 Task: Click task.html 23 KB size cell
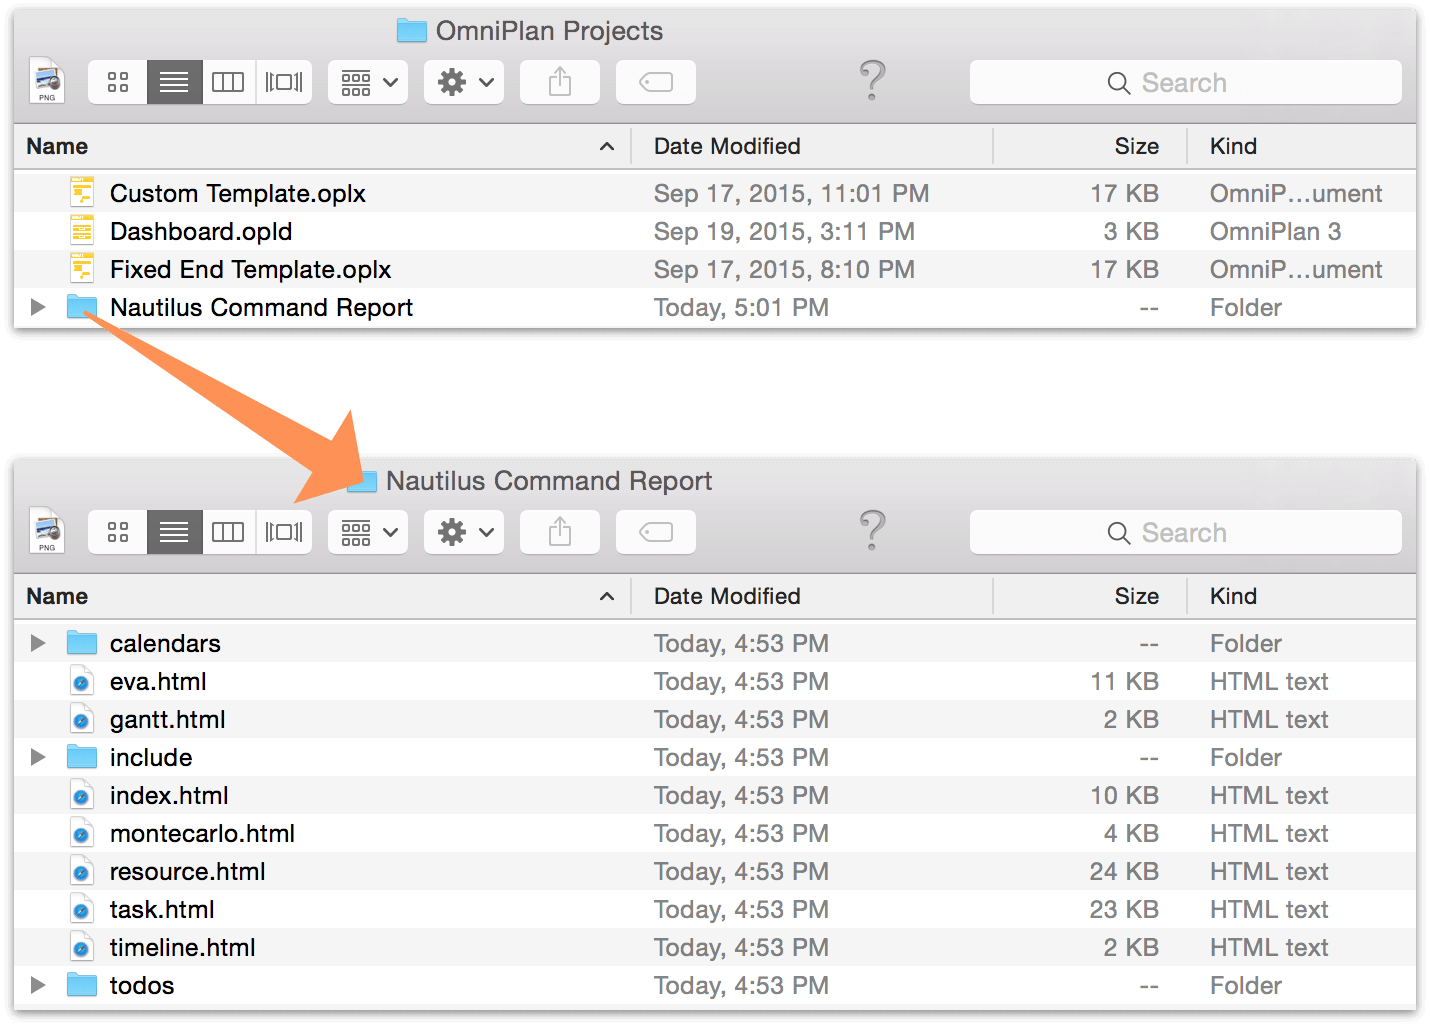1124,909
